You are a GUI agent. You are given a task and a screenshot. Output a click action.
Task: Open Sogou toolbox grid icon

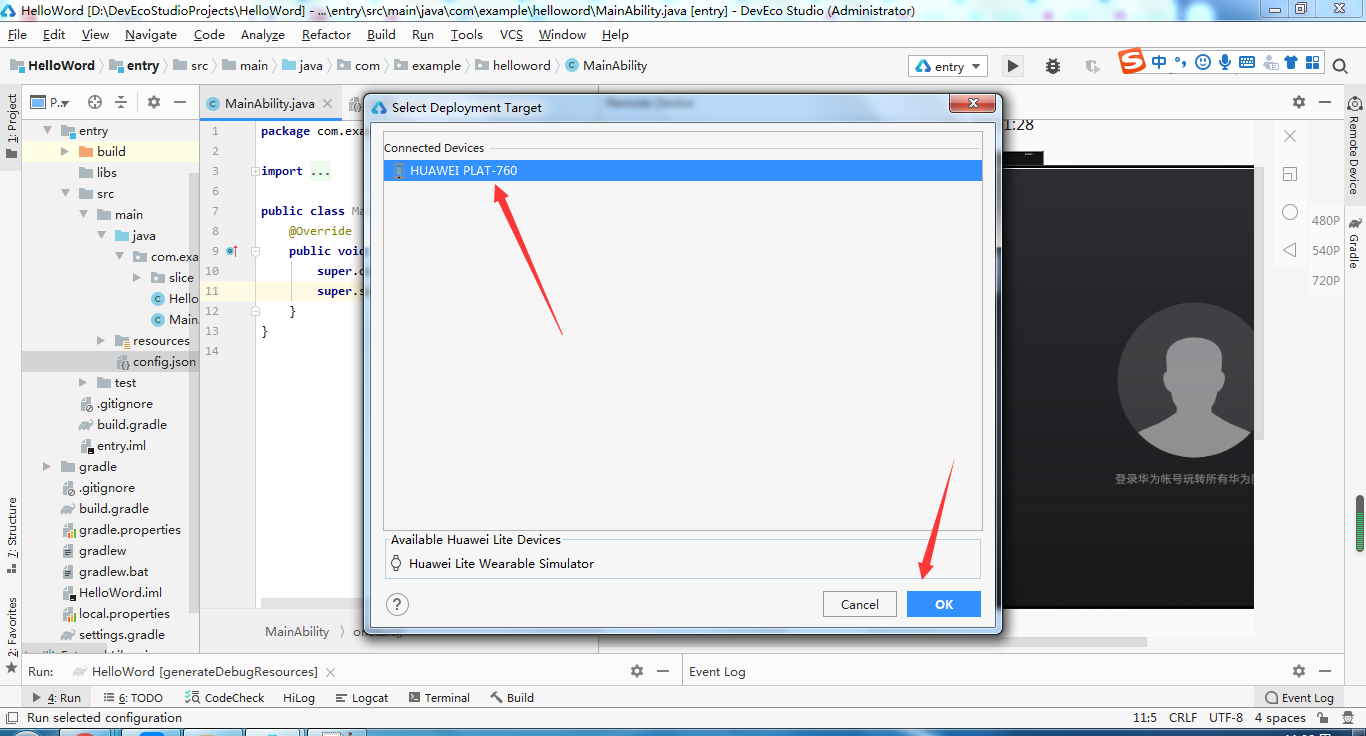[x=1312, y=62]
